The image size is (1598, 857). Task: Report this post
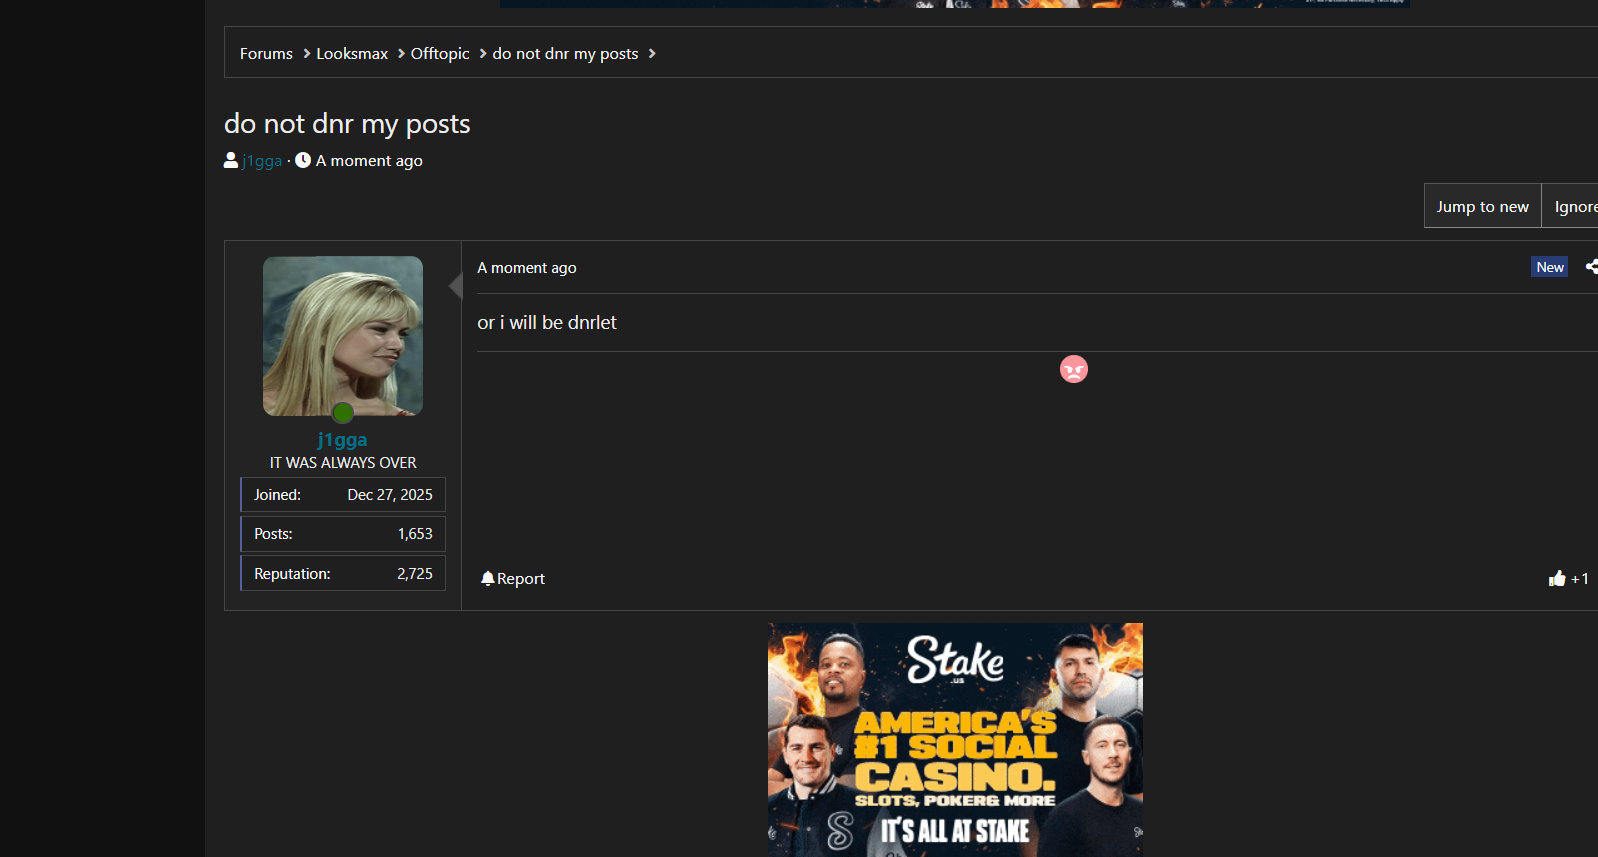coord(513,578)
